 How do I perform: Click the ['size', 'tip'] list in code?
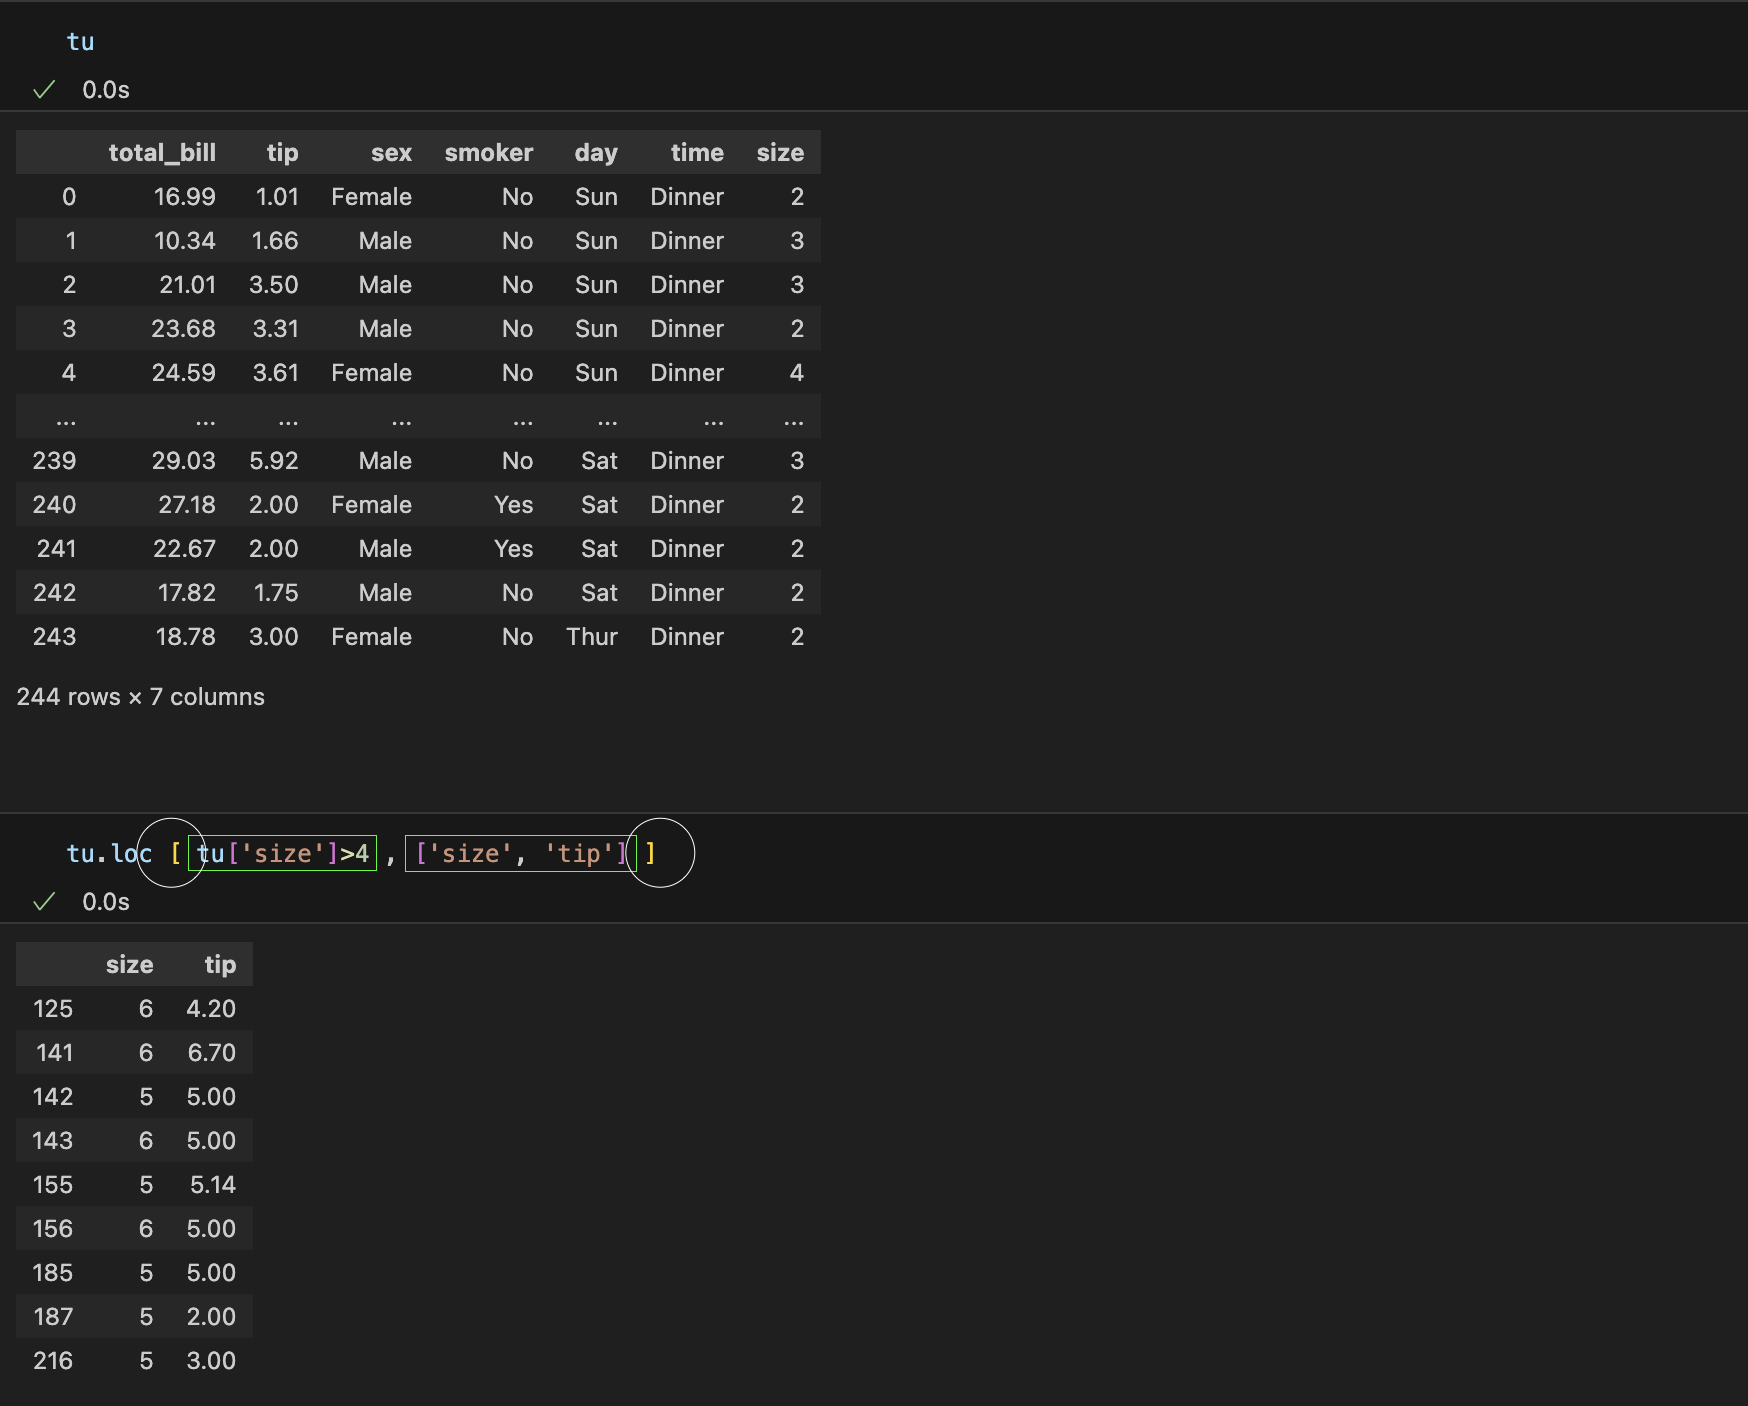(x=520, y=853)
